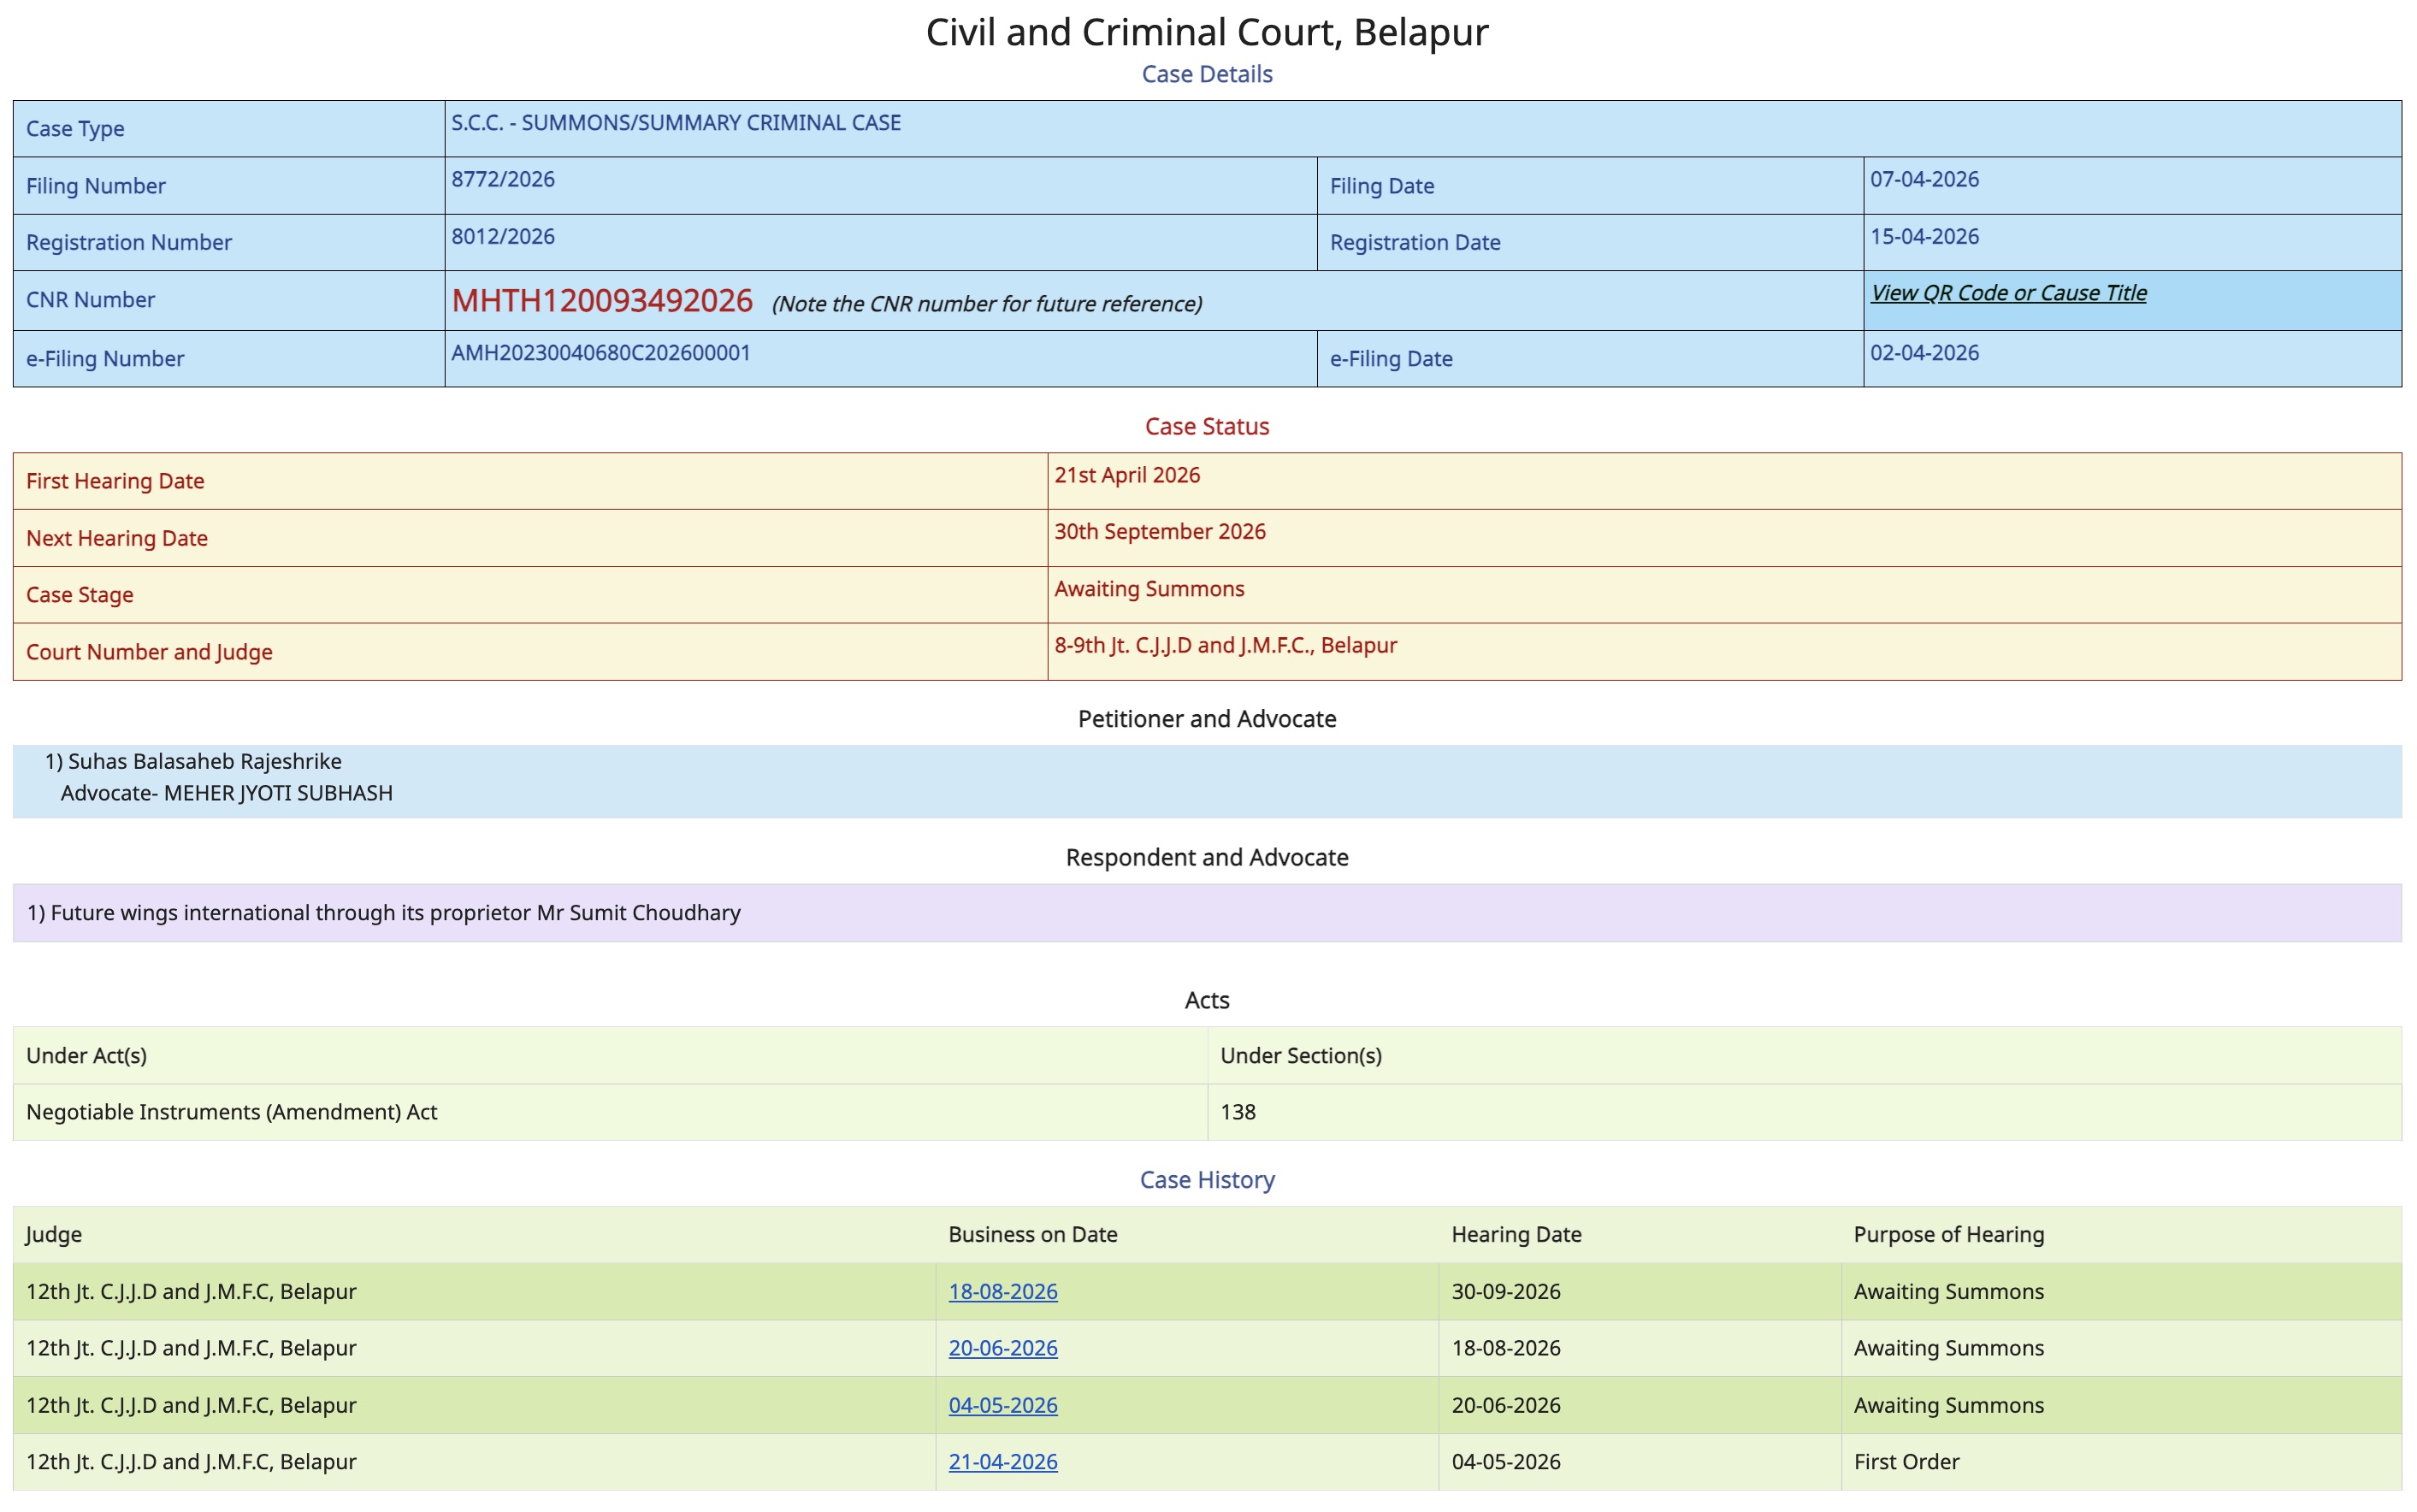Click next hearing date 30th September 2026
The height and width of the screenshot is (1512, 2417).
1160,531
